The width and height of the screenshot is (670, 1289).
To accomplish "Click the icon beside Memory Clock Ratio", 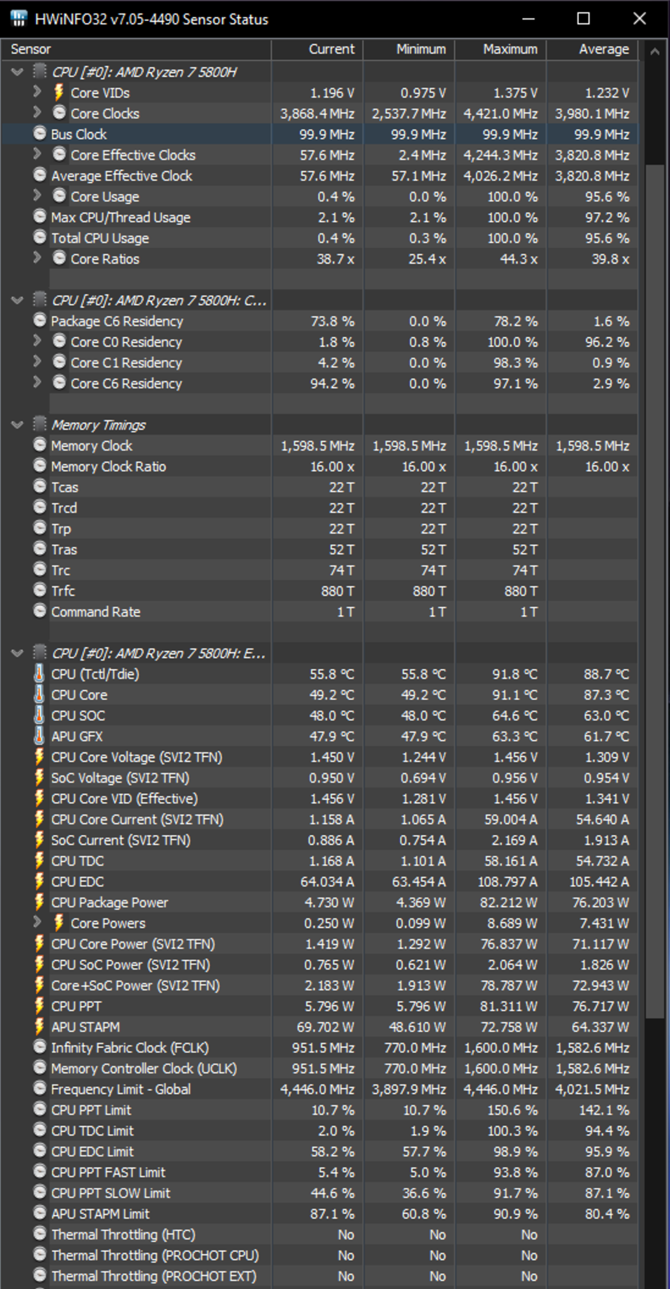I will 40,466.
